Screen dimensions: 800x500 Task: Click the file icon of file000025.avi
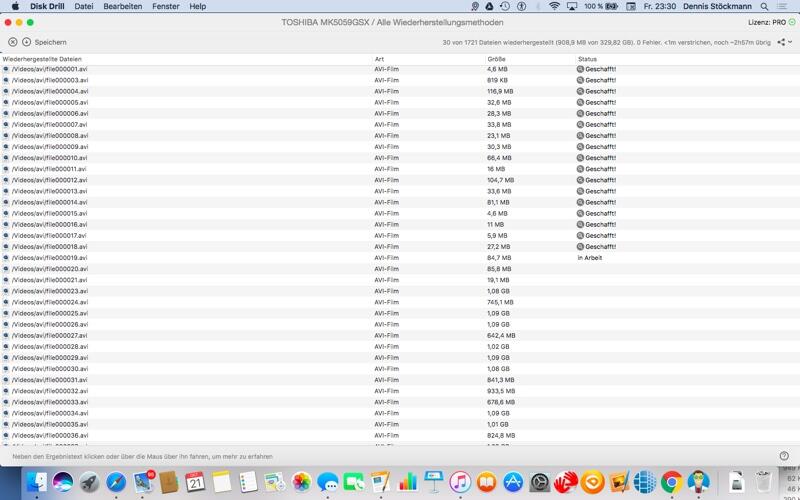point(6,313)
